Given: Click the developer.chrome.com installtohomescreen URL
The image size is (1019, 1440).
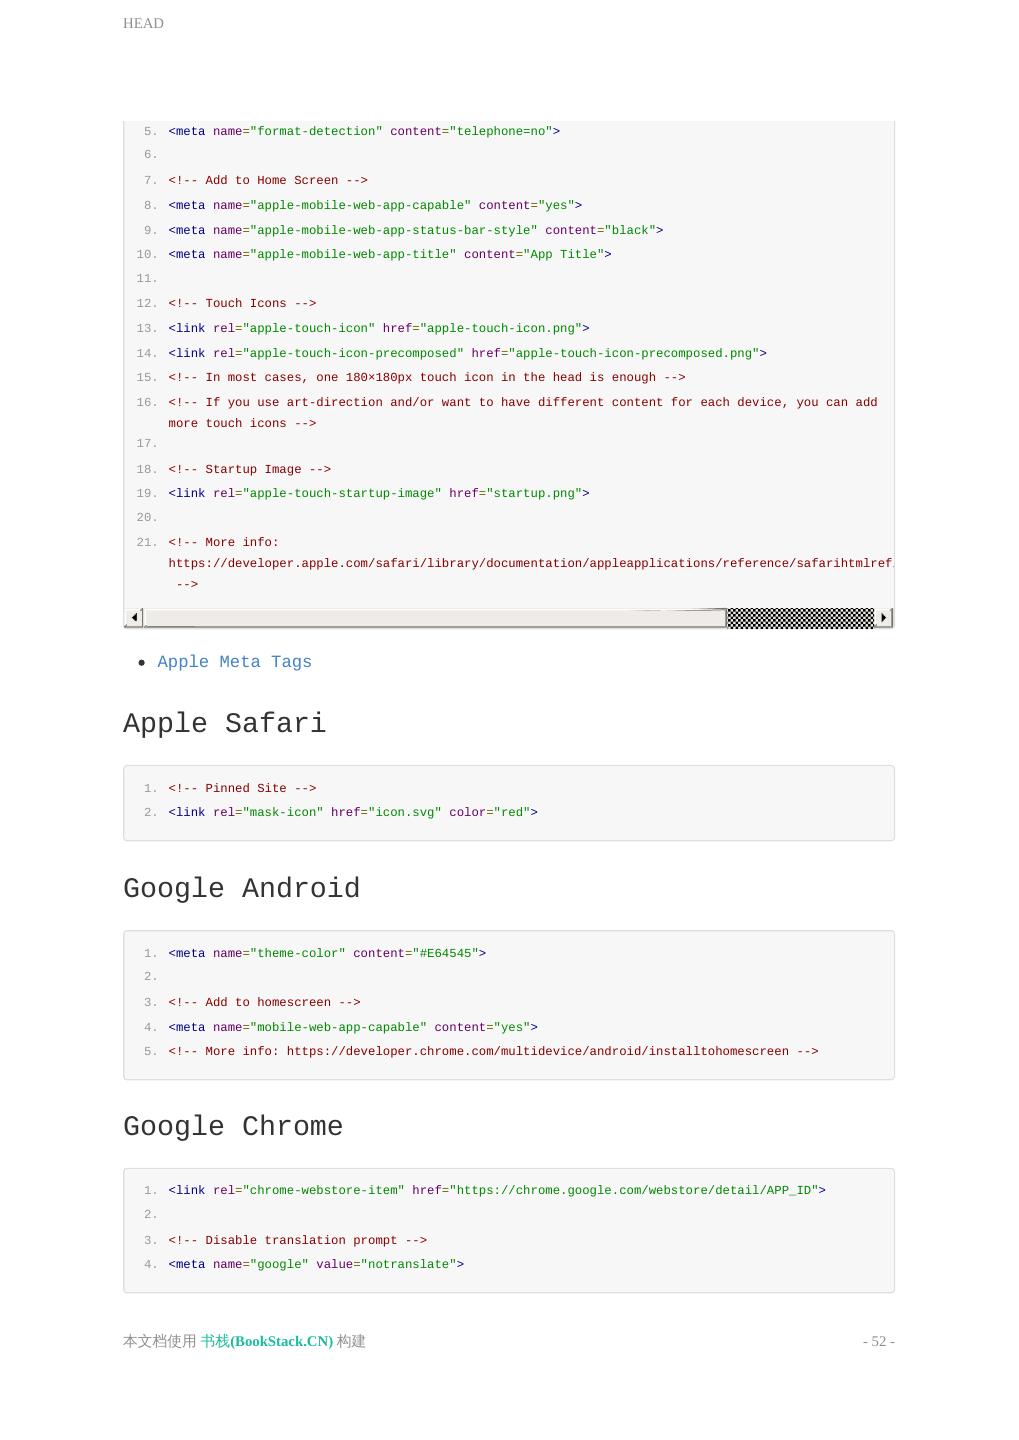Looking at the screenshot, I should (537, 1051).
